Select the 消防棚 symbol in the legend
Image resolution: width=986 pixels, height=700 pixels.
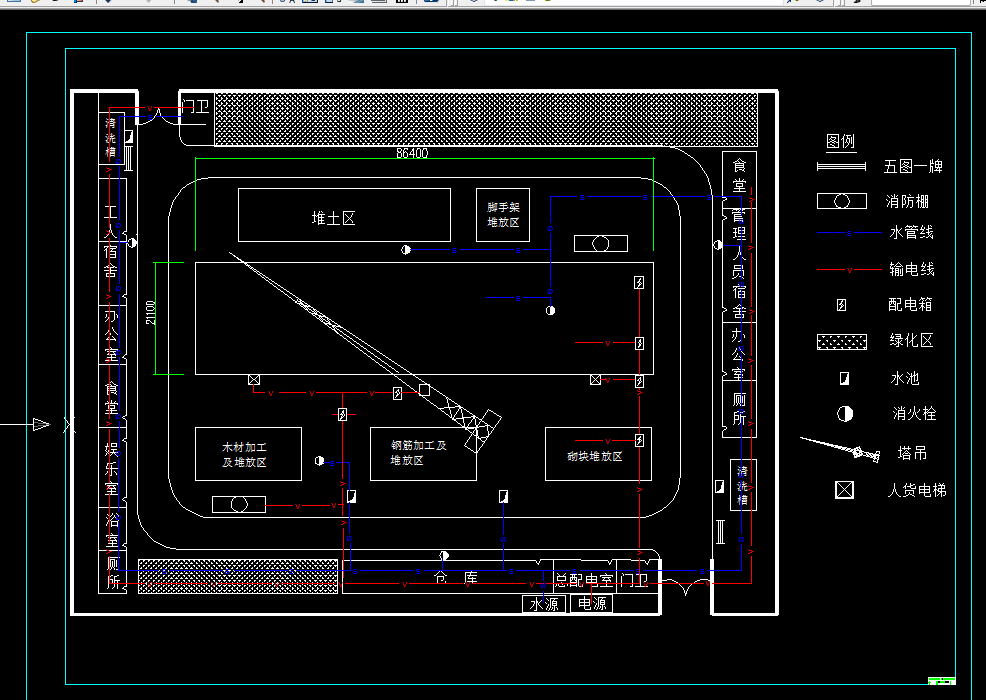pos(842,201)
